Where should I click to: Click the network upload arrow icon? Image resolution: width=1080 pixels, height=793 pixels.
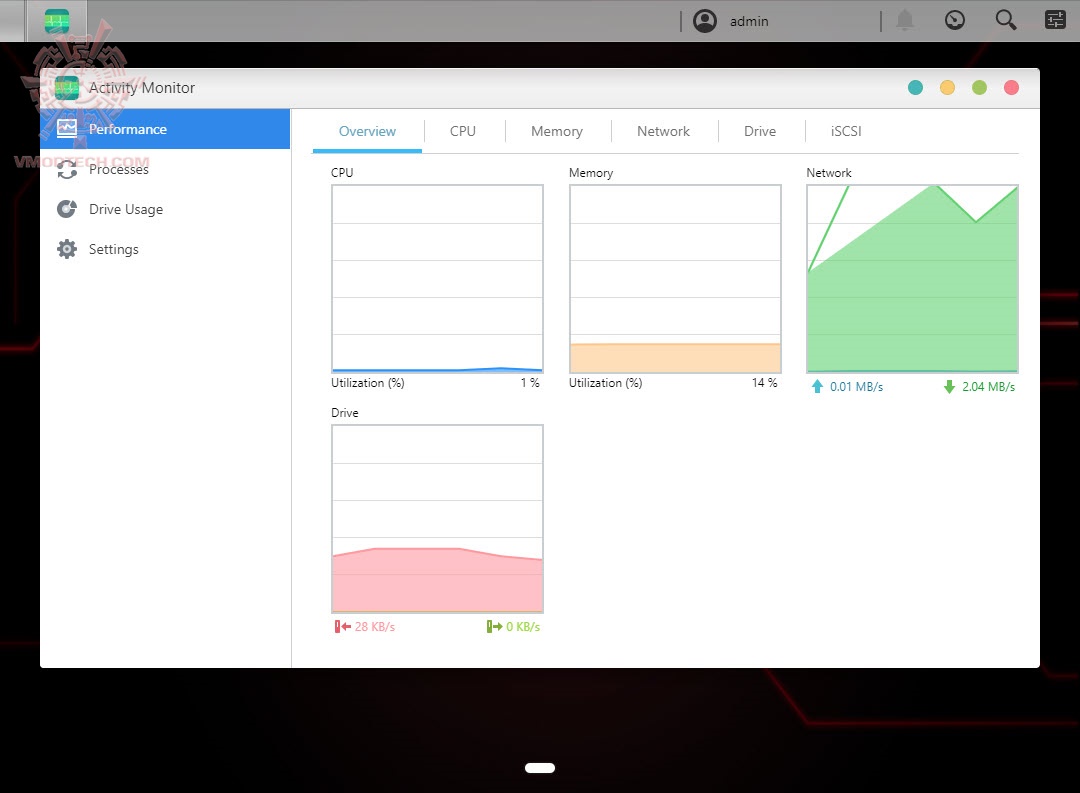(817, 387)
